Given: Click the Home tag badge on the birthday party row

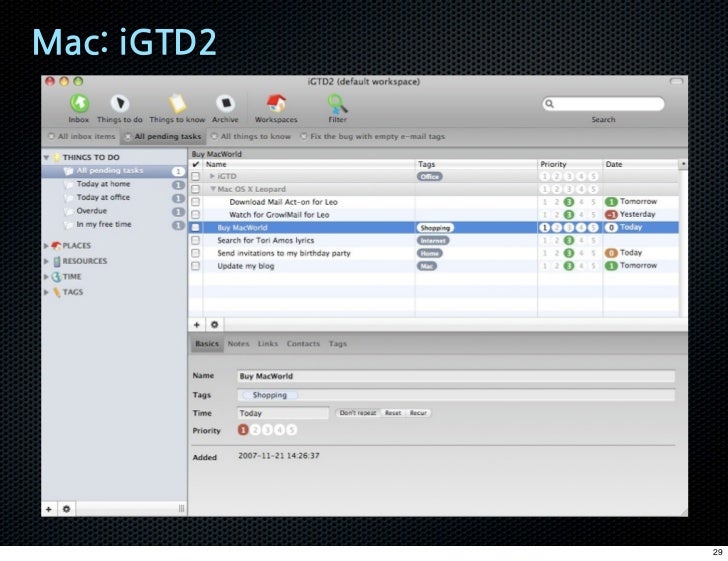Looking at the screenshot, I should coord(429,253).
